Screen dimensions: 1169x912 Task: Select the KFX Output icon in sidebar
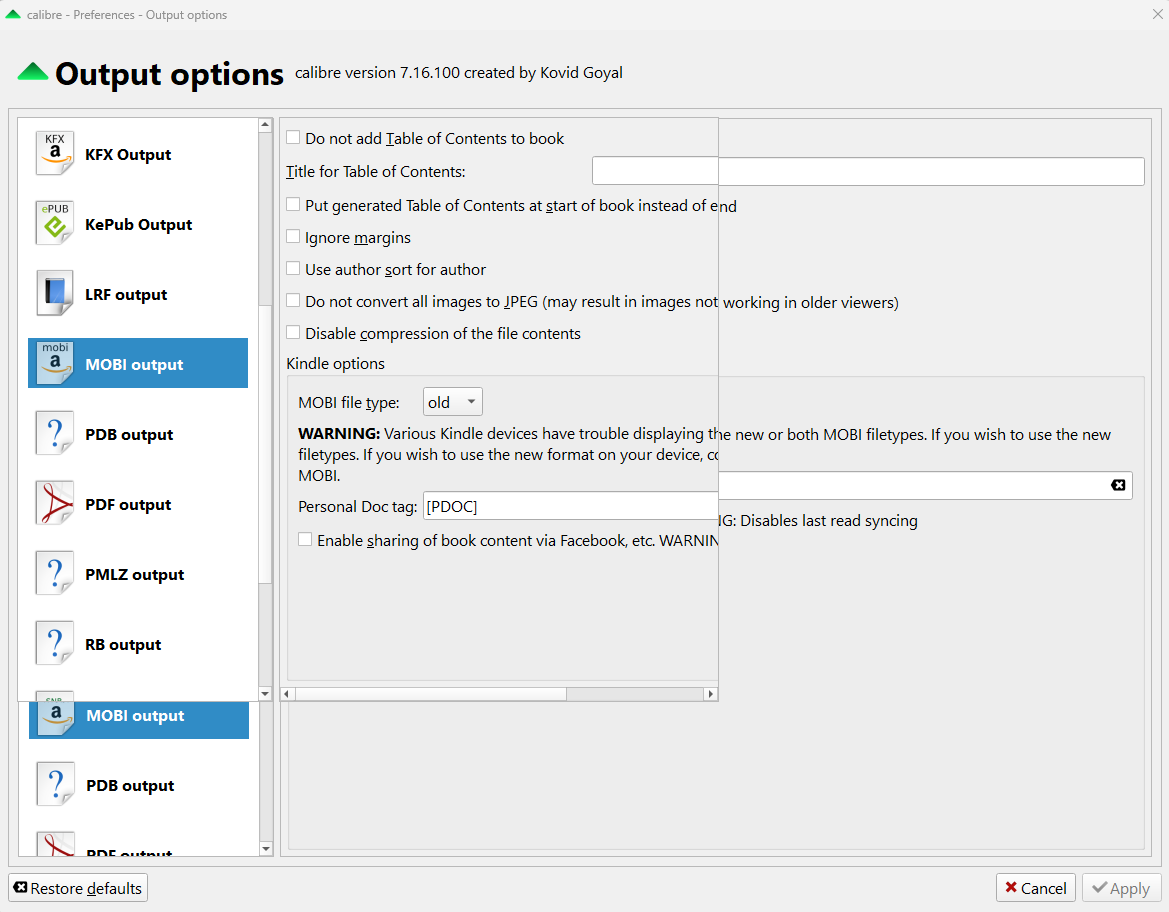(55, 154)
